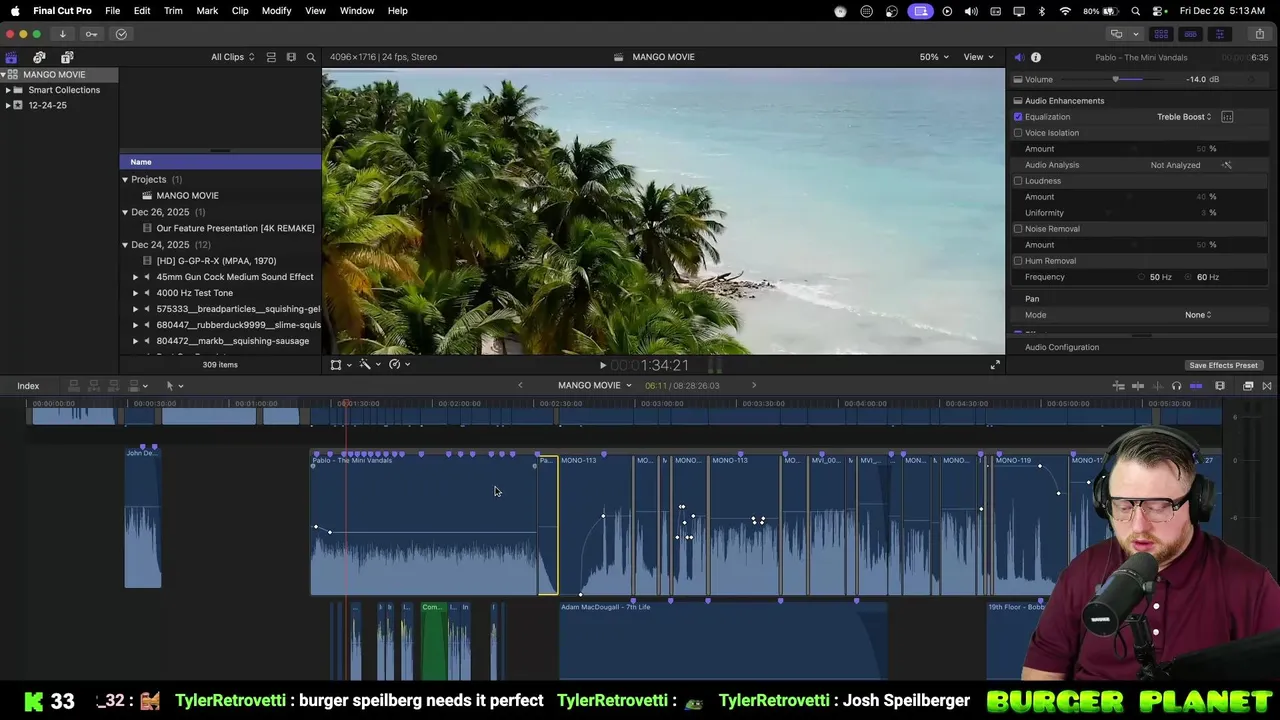Open the Select tool arrow dropdown in timeline
This screenshot has width=1280, height=720.
174,386
